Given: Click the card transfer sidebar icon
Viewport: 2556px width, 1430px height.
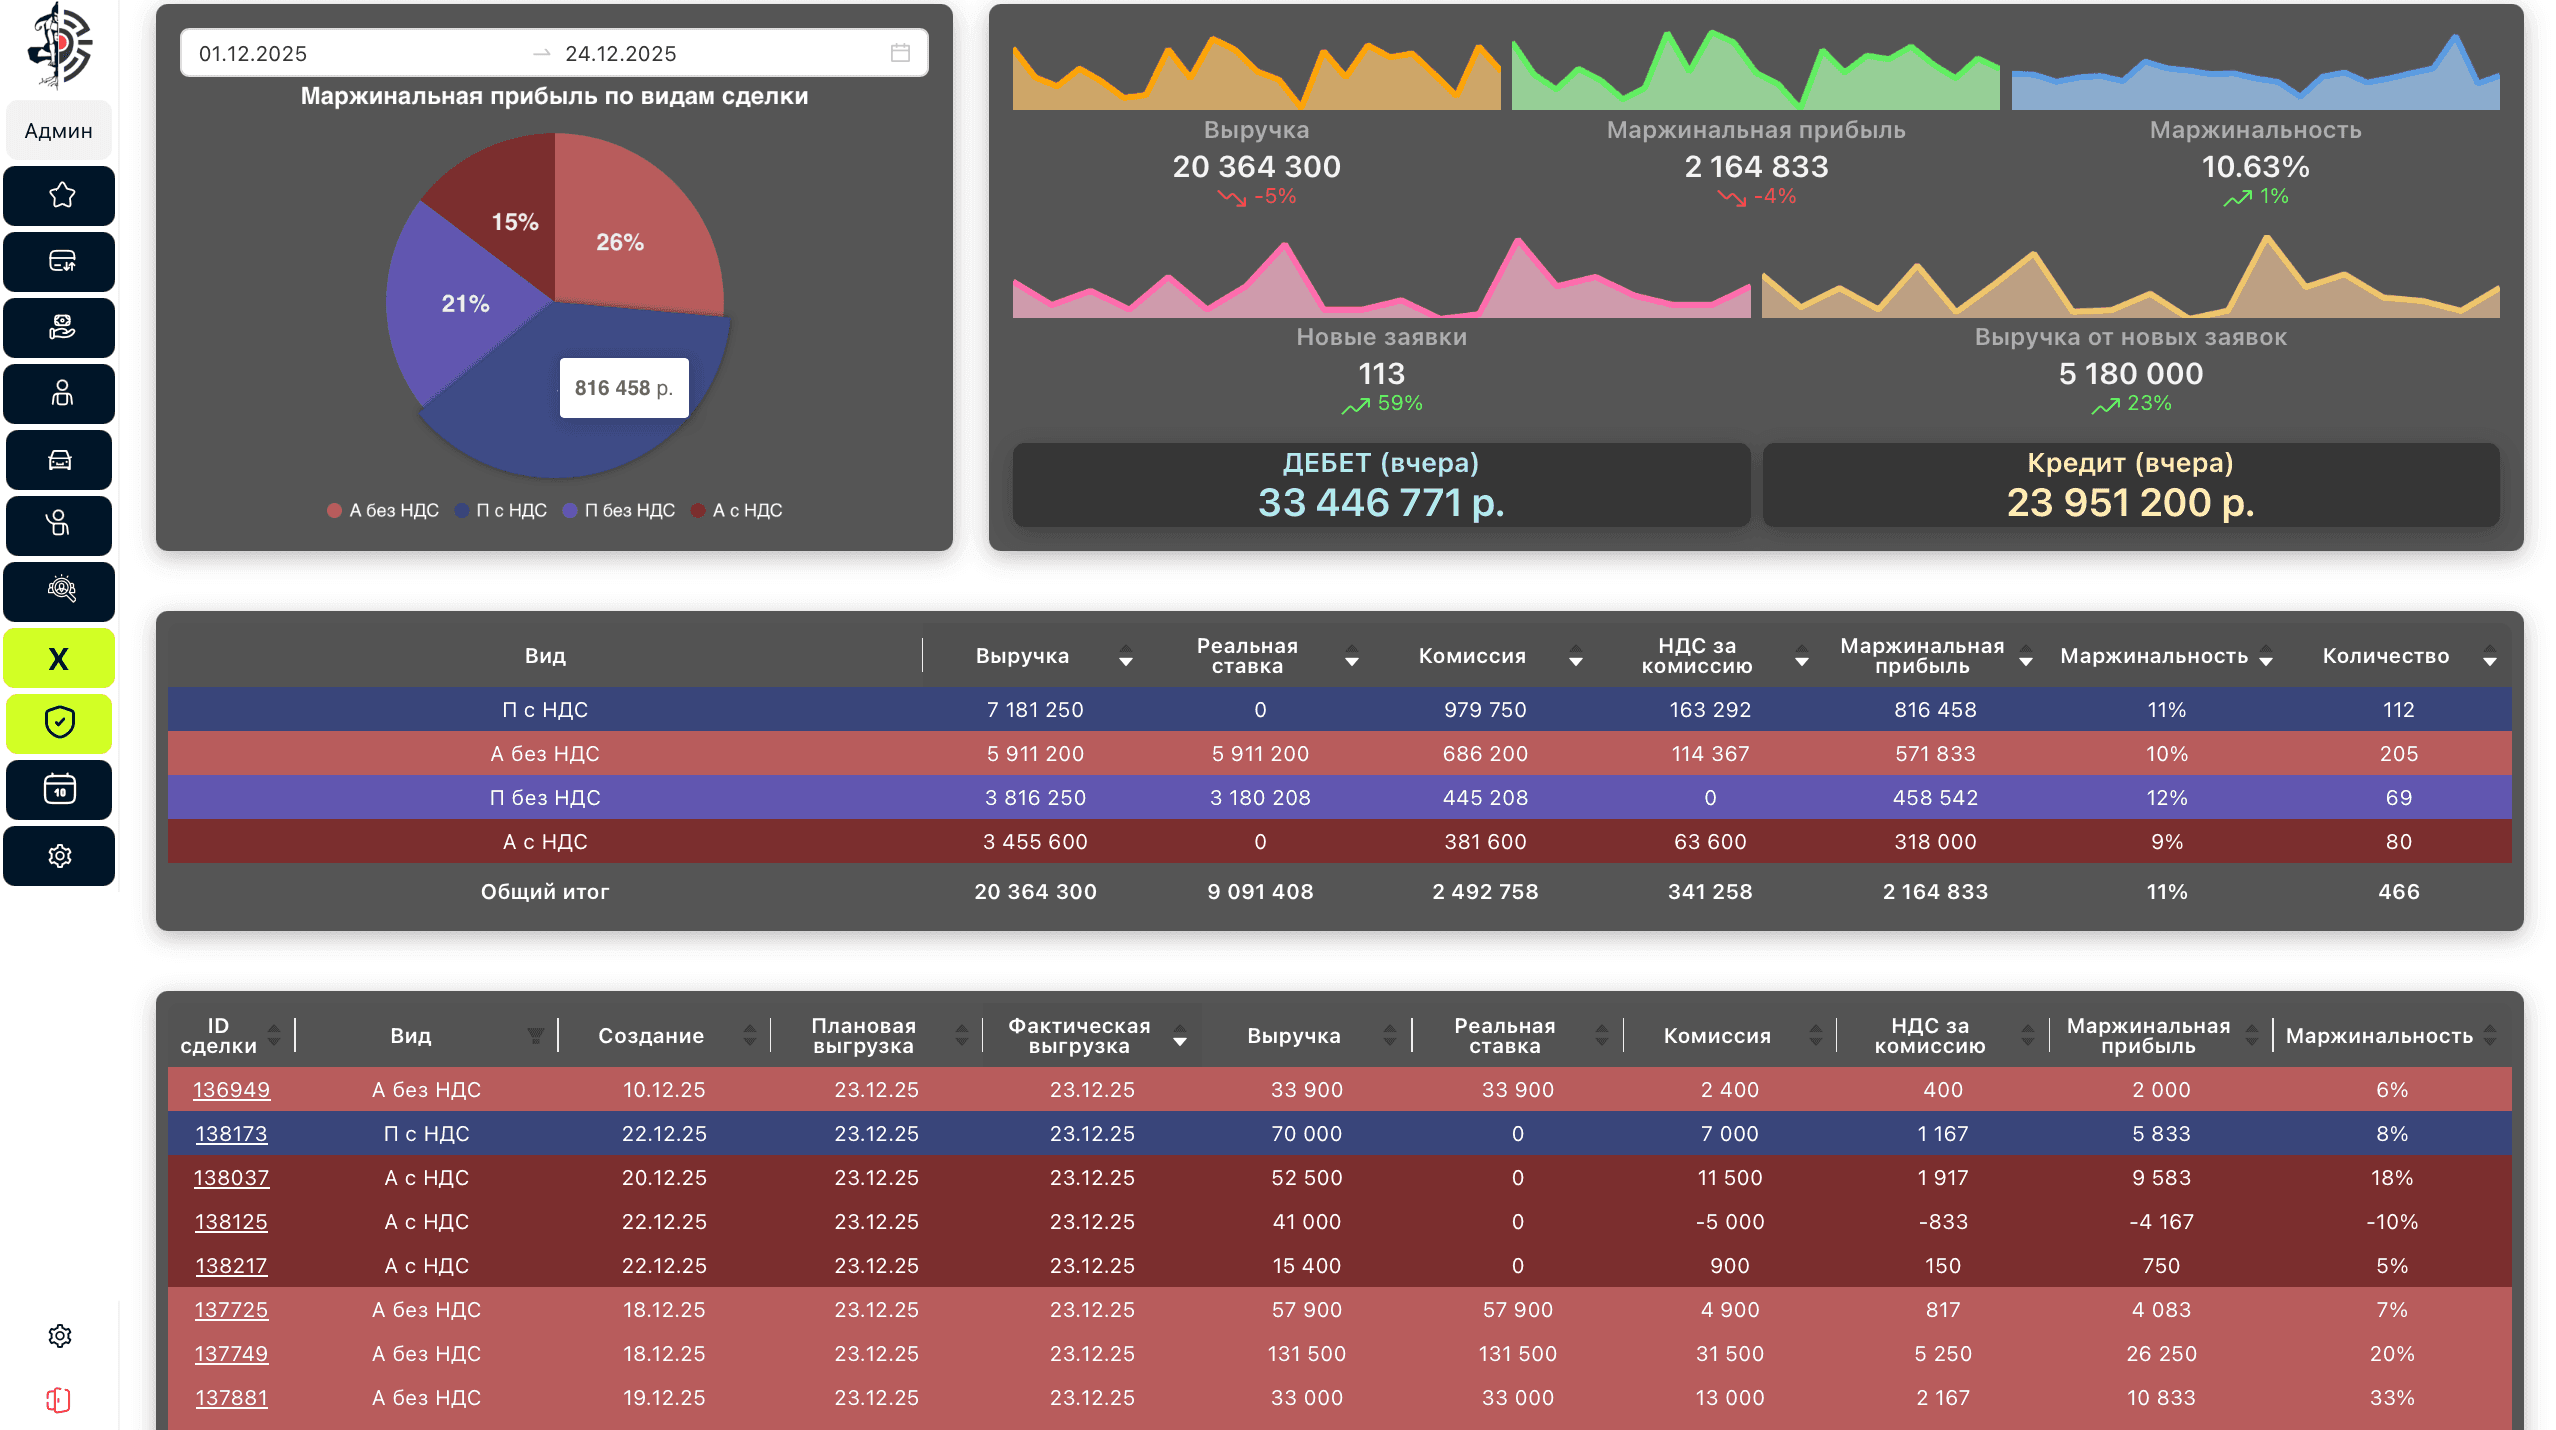Looking at the screenshot, I should coord(60,261).
